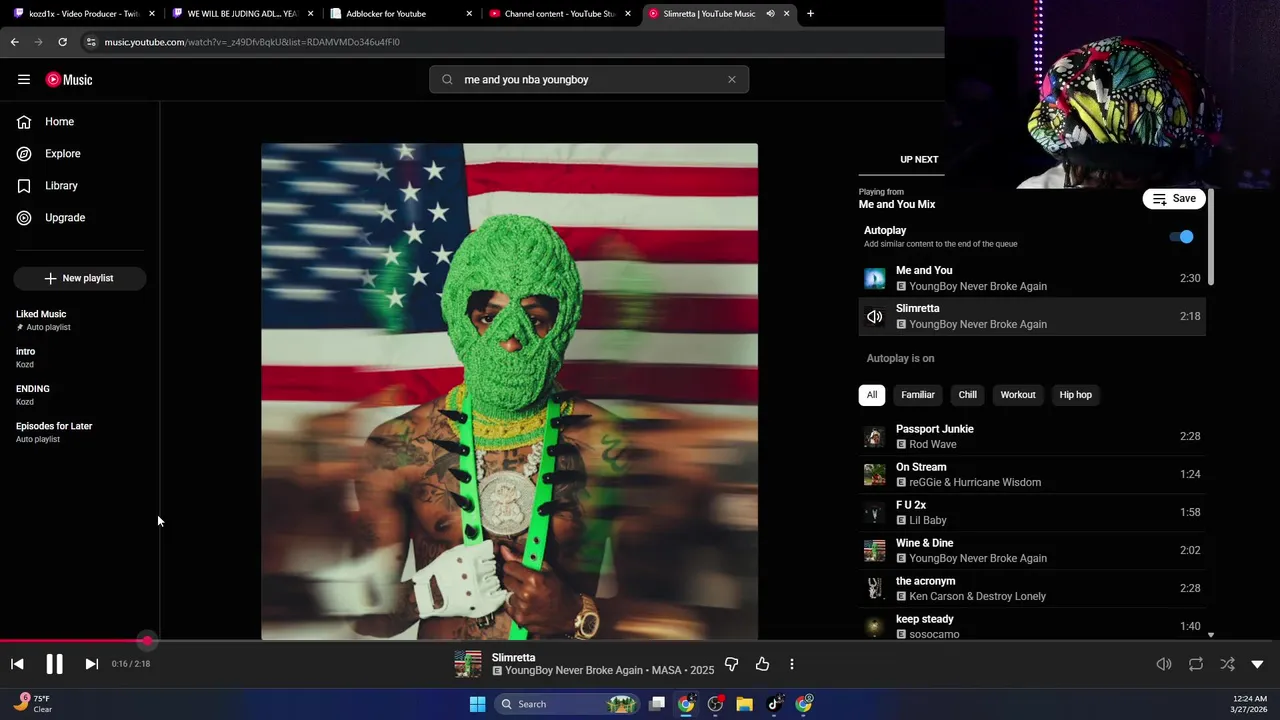The image size is (1280, 720).
Task: Select the Workout filter chip
Action: (1018, 395)
